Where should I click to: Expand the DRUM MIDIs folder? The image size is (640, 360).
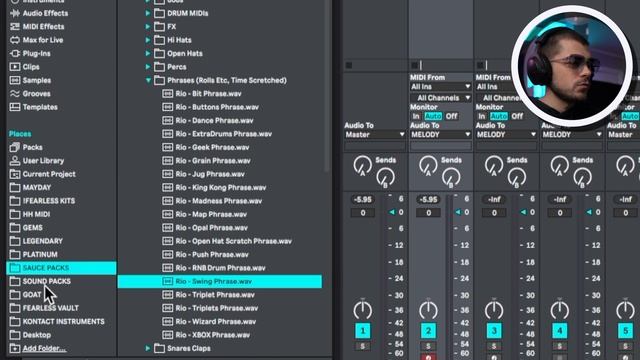click(x=148, y=13)
